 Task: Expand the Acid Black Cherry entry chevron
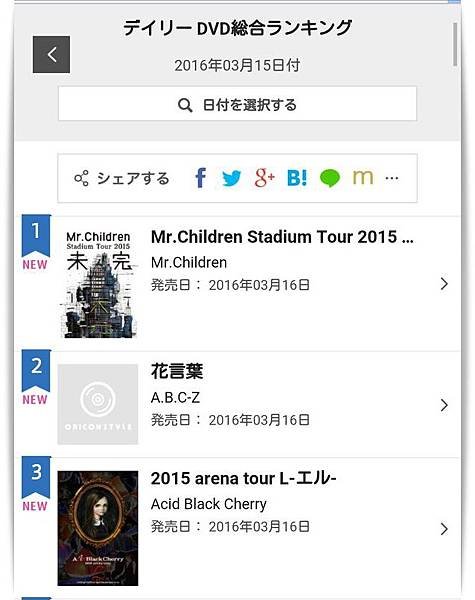[444, 529]
